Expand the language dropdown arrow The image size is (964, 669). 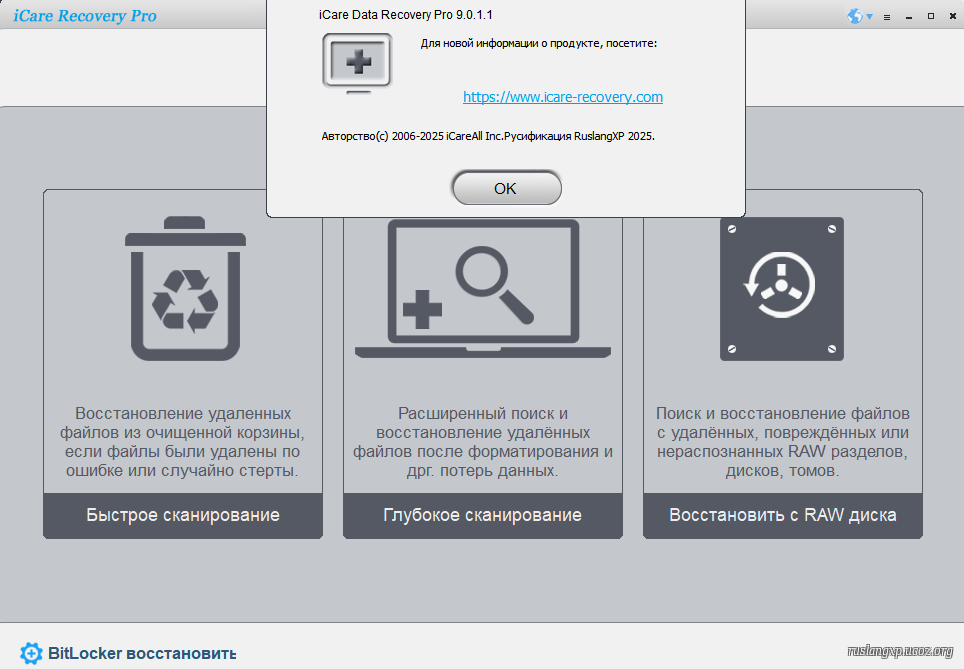tap(870, 17)
